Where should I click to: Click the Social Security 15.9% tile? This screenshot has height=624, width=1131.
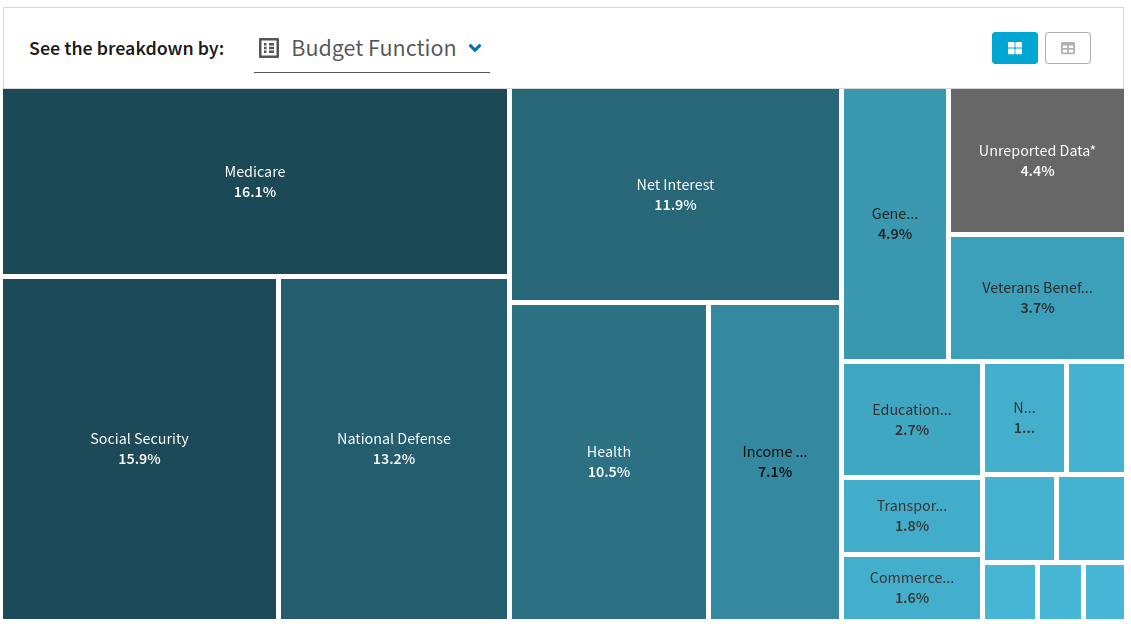pos(138,448)
